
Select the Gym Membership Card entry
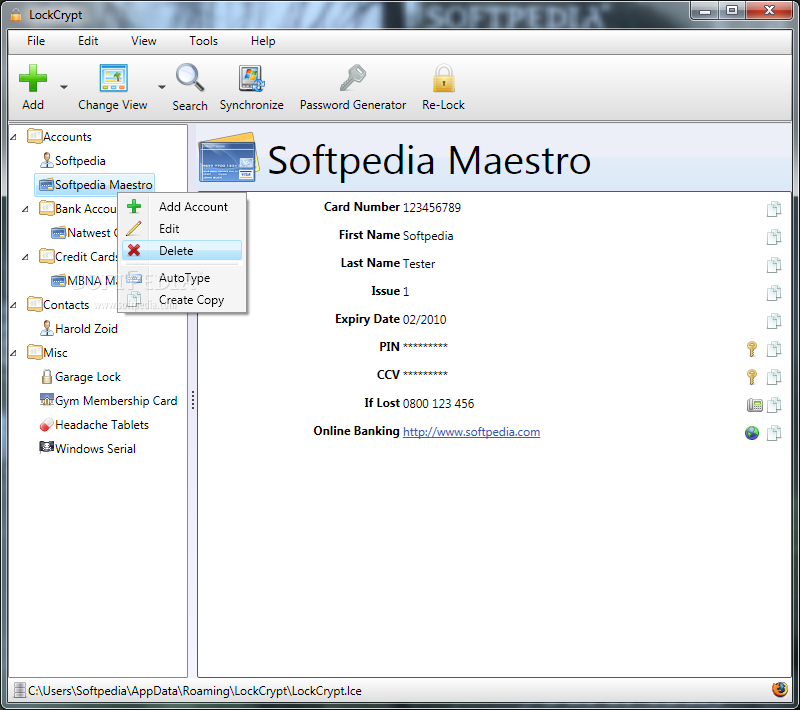(x=108, y=401)
